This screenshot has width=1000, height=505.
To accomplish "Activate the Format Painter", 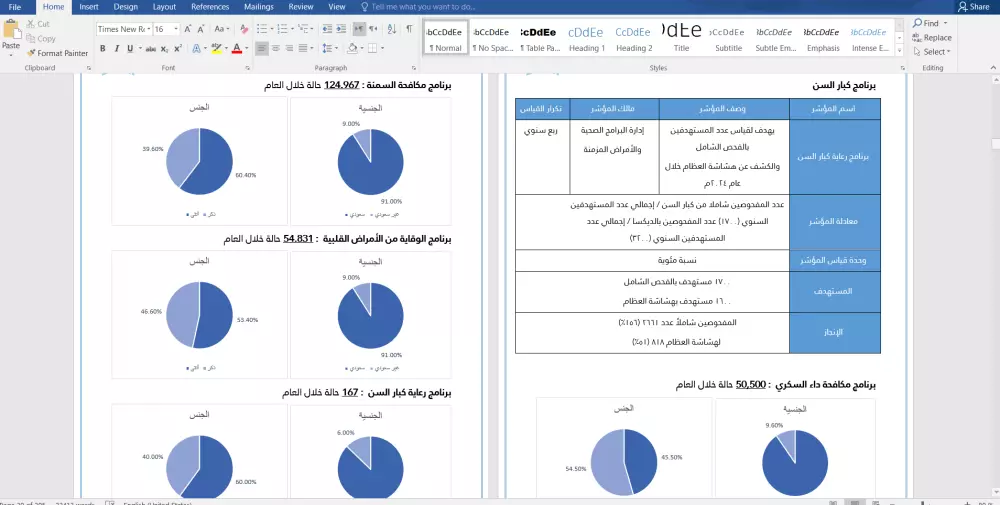I will coord(57,53).
